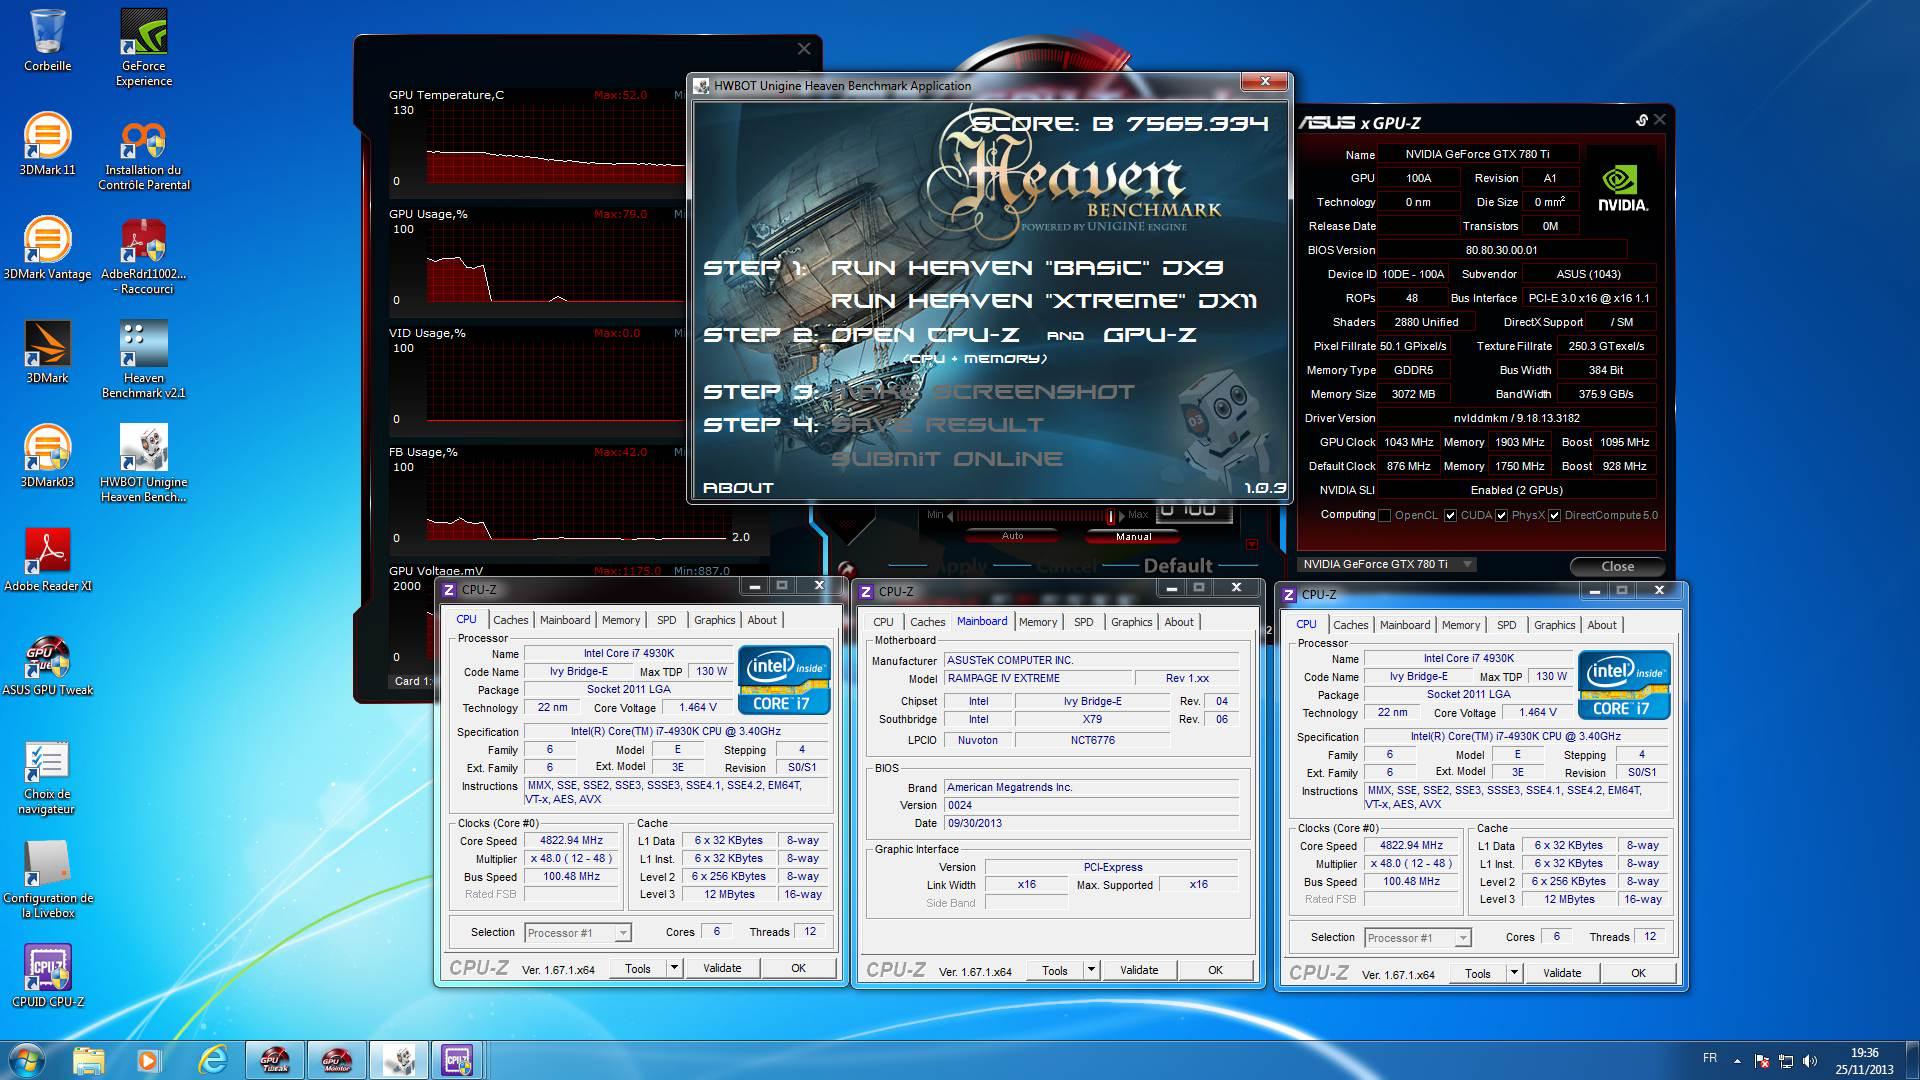Screen dimensions: 1920x1080
Task: Expand Tools dropdown arrow in left CPU-Z
Action: [674, 968]
